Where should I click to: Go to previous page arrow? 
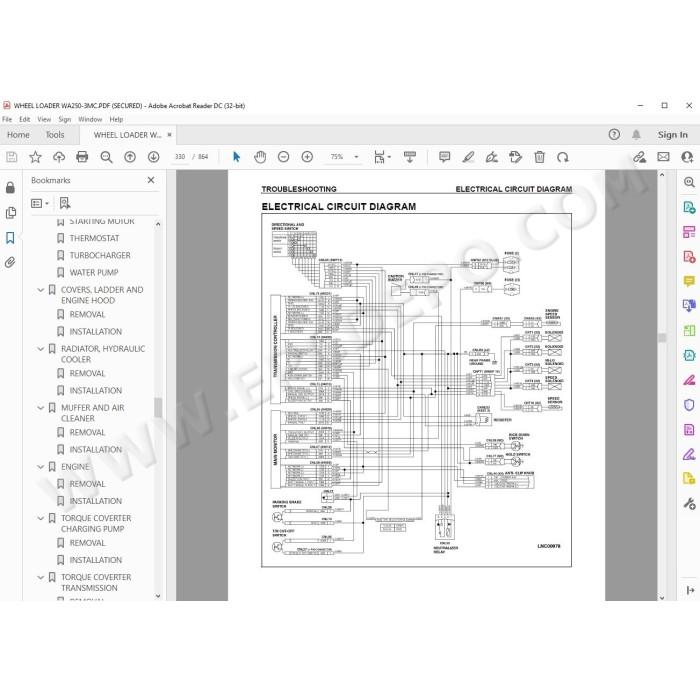pos(130,157)
